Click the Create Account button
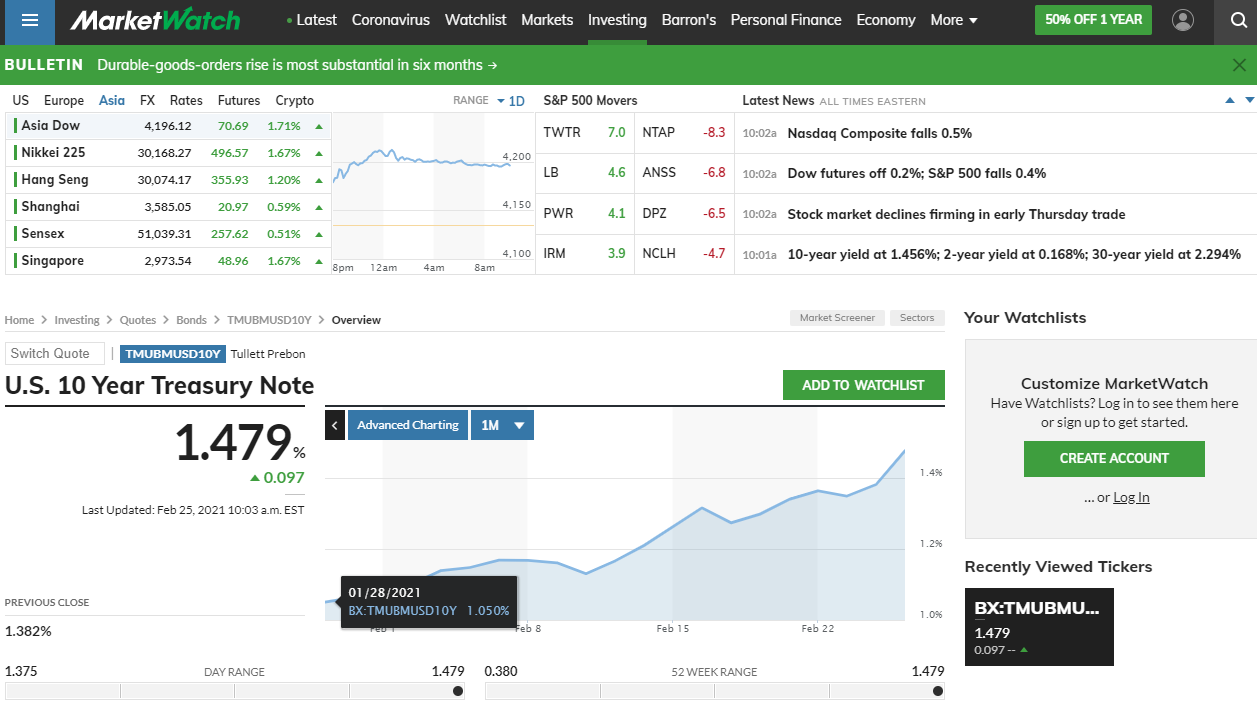Screen dimensions: 1257x711 1114,458
